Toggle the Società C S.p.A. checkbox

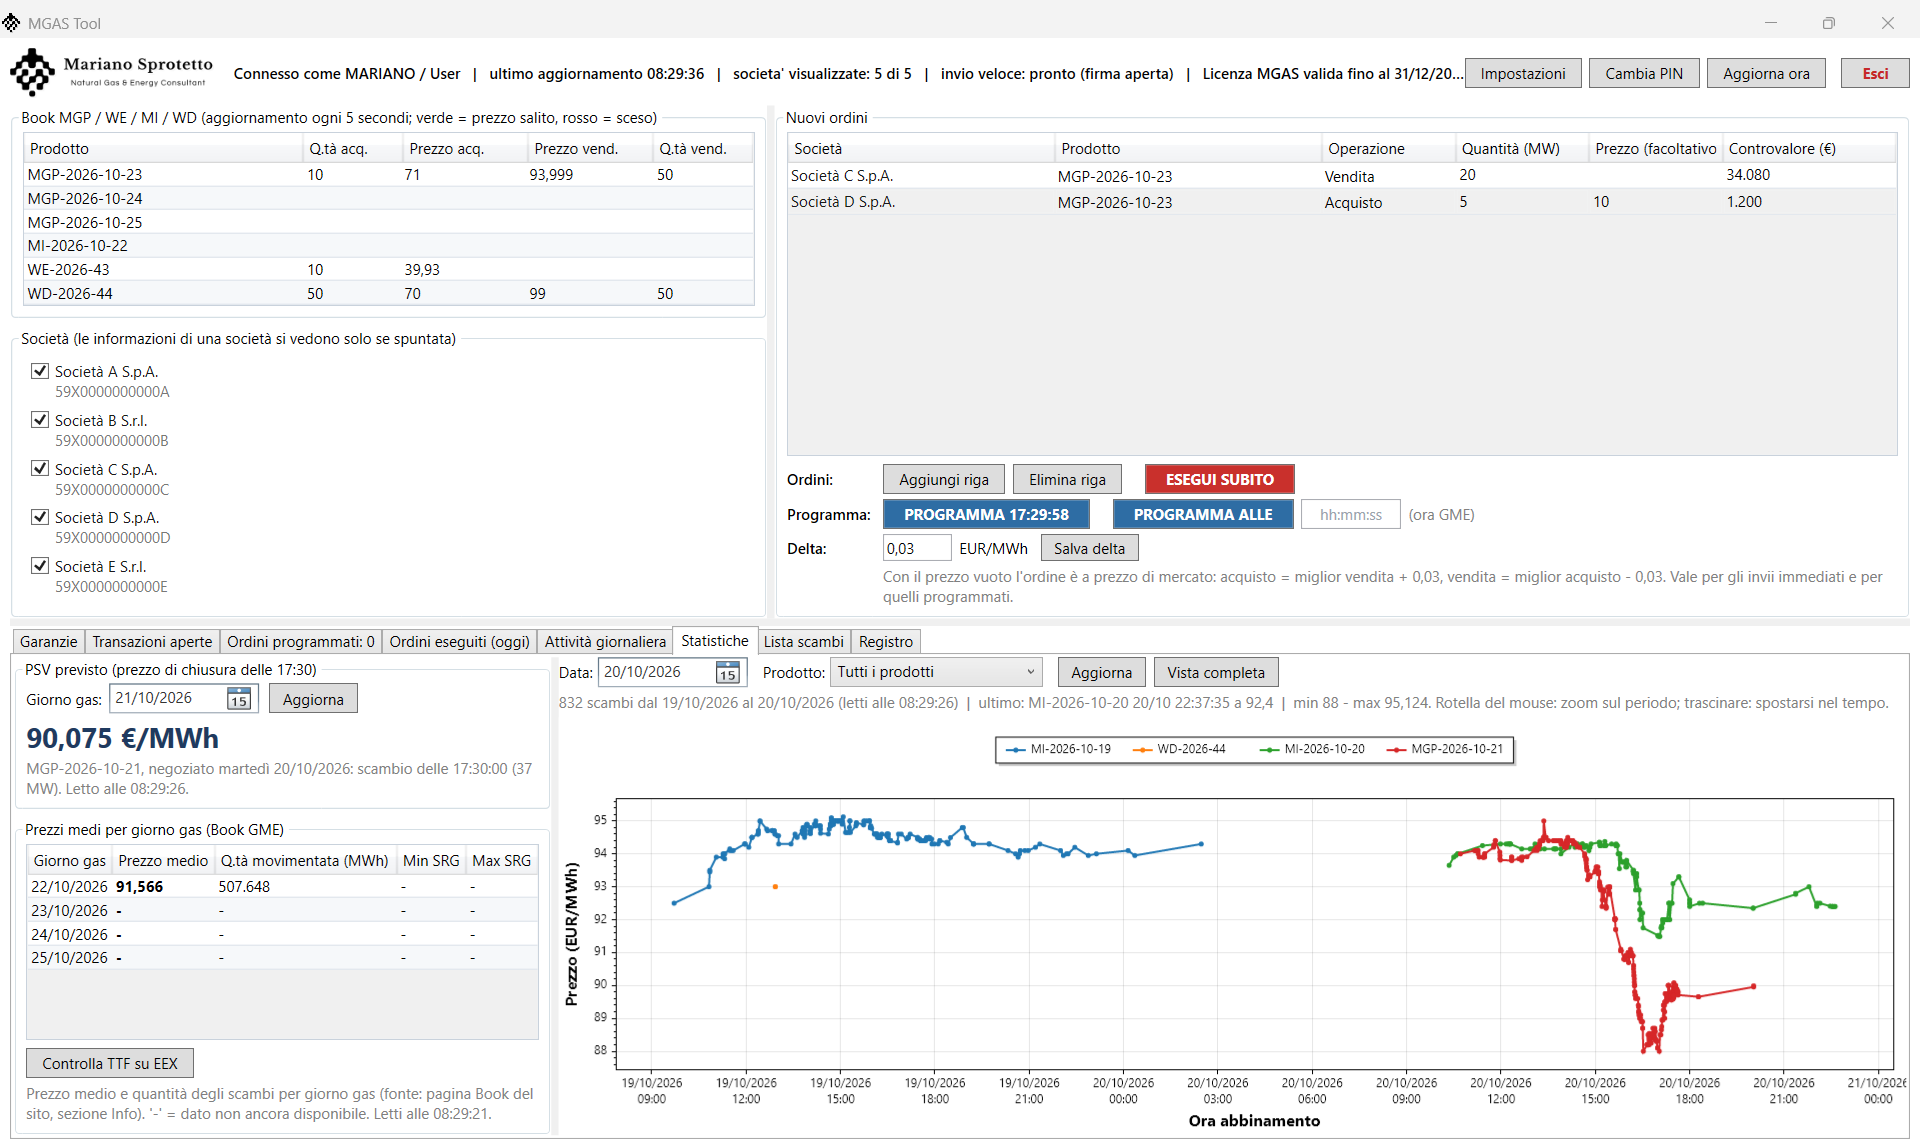tap(40, 468)
